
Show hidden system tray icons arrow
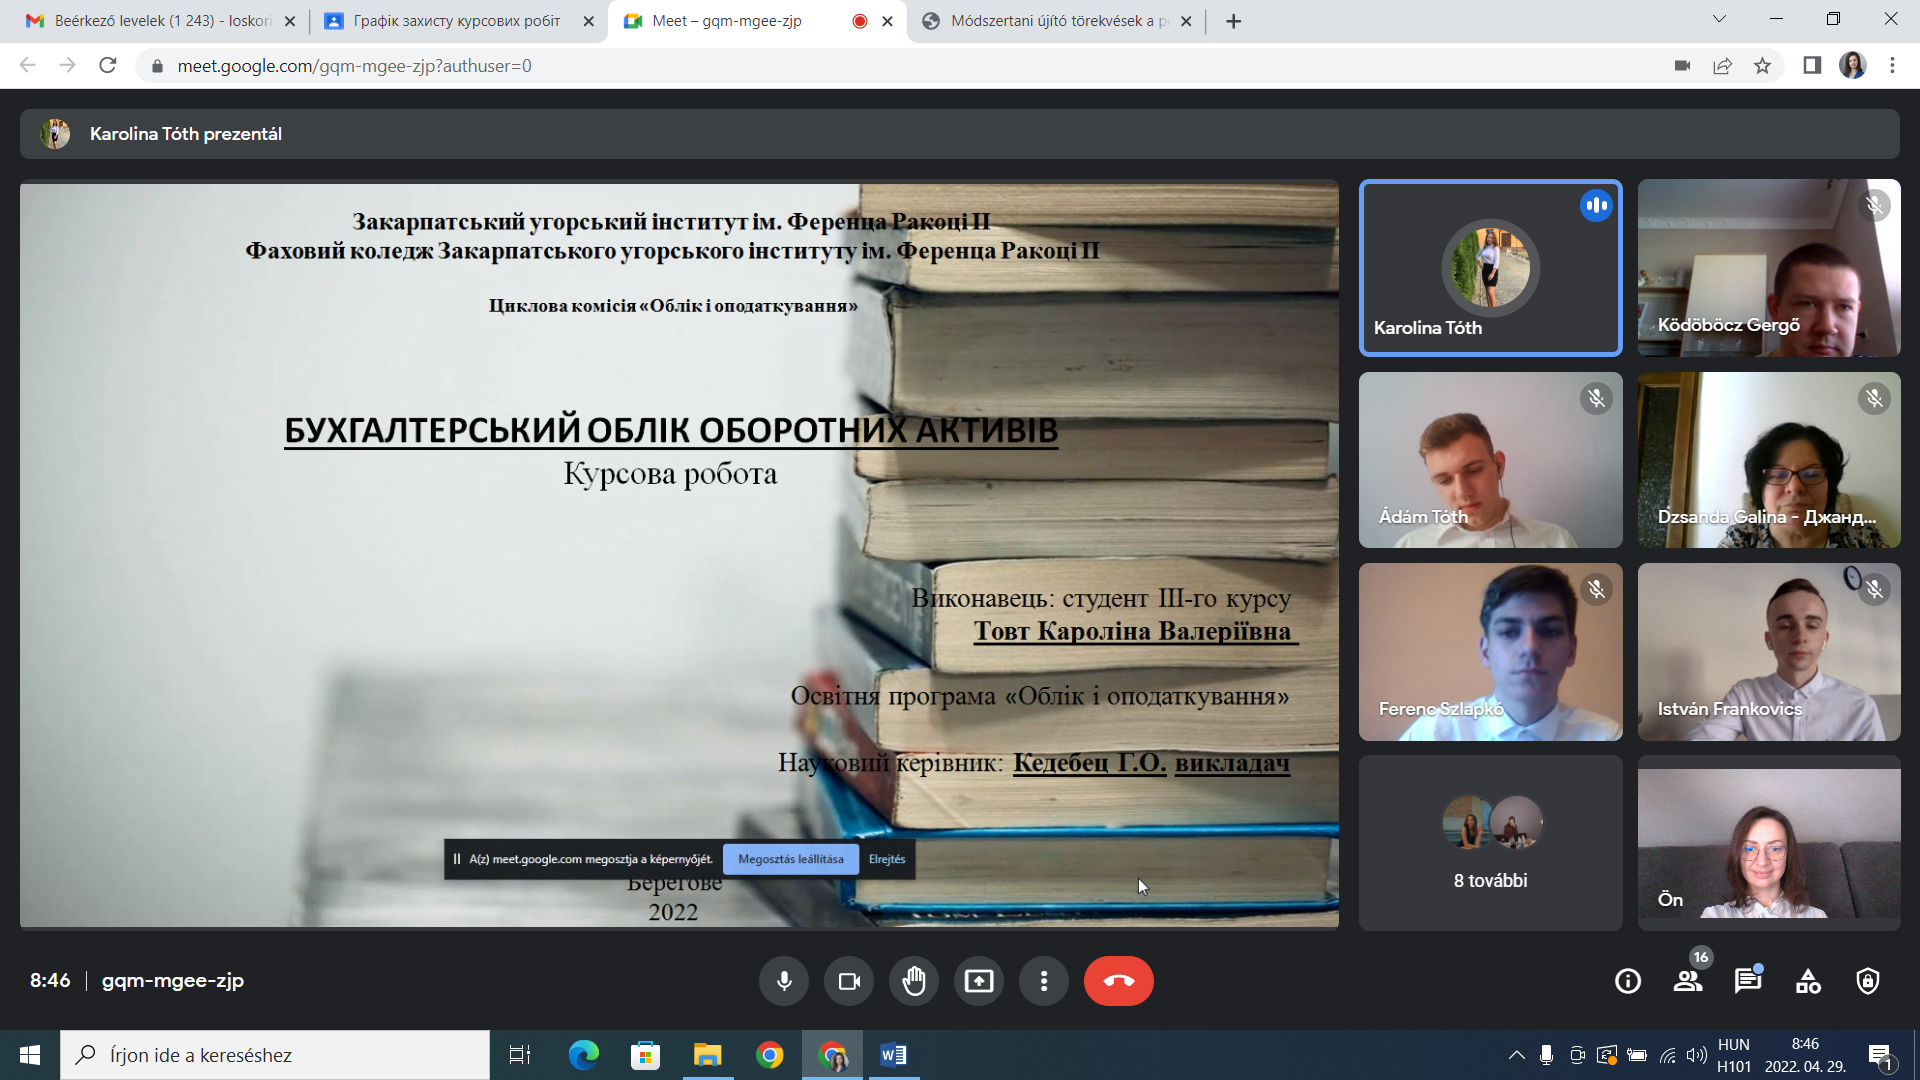click(x=1516, y=1055)
